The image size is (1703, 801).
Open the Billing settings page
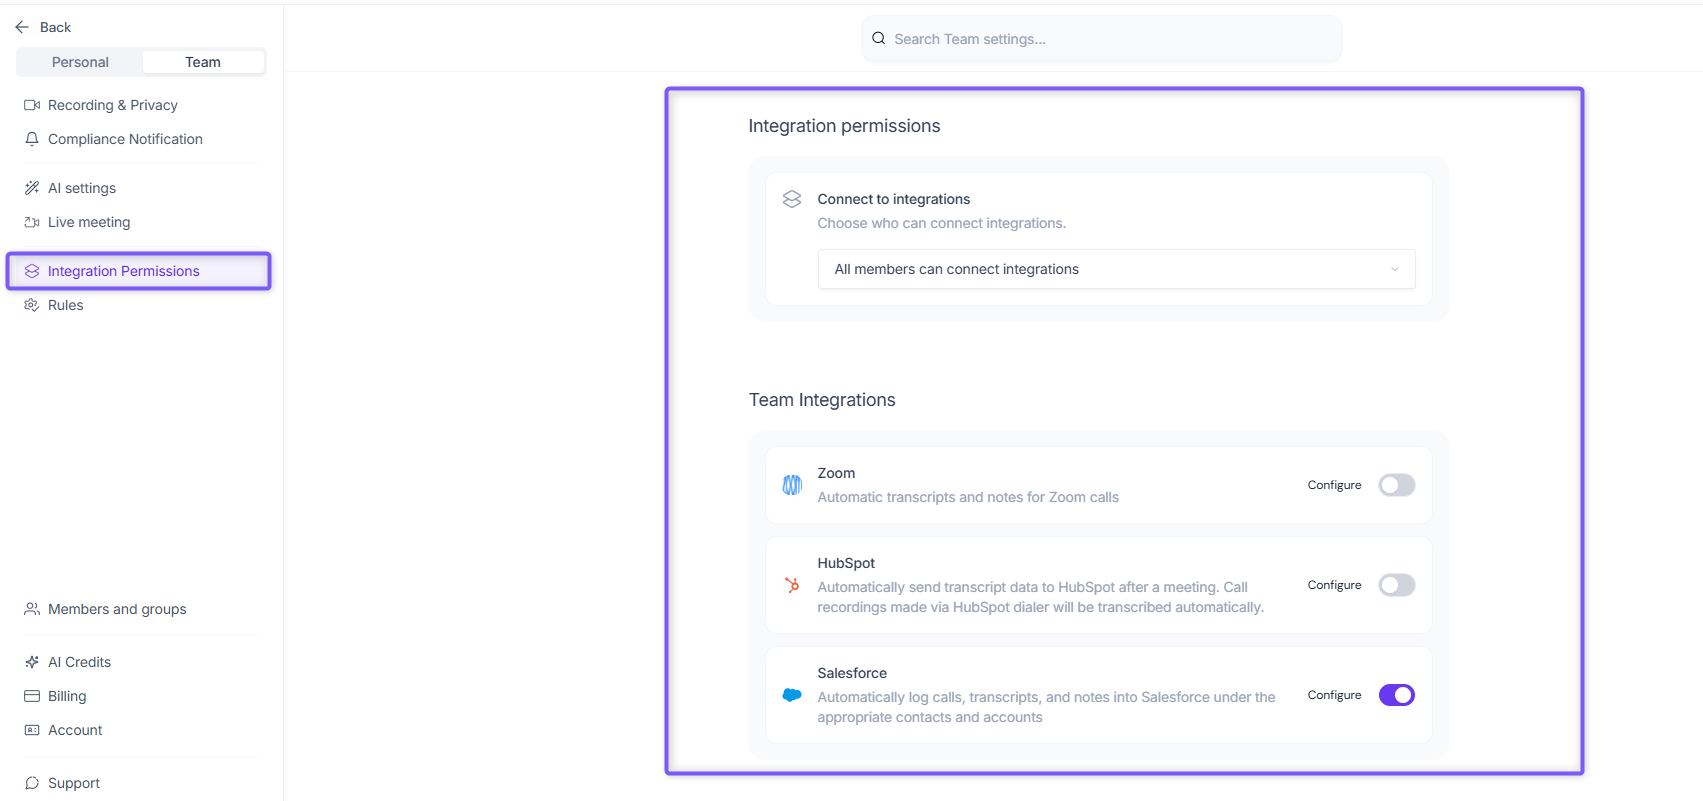click(x=67, y=696)
